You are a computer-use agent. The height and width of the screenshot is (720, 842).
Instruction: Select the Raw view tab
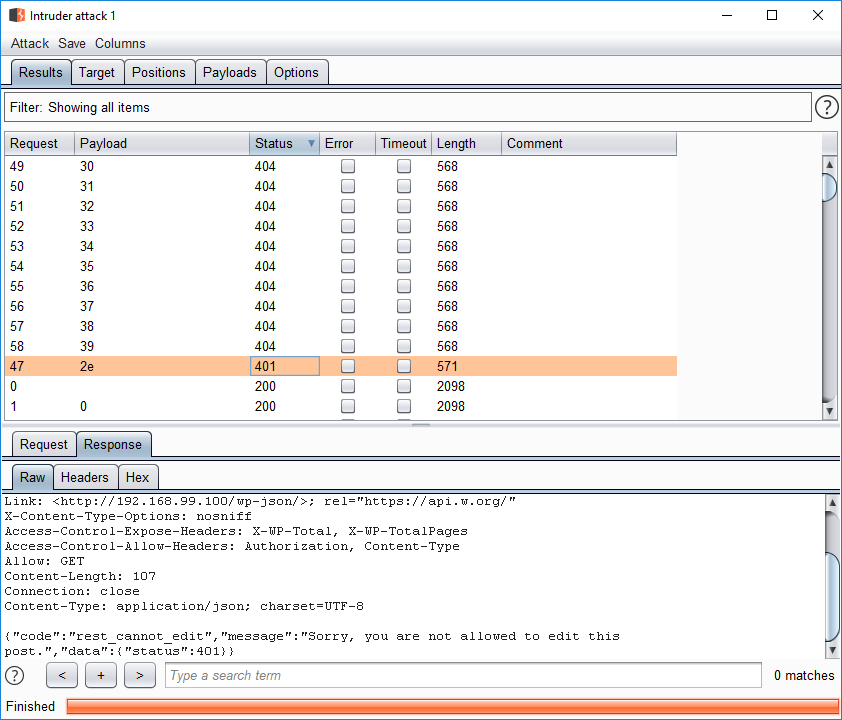pyautogui.click(x=32, y=477)
